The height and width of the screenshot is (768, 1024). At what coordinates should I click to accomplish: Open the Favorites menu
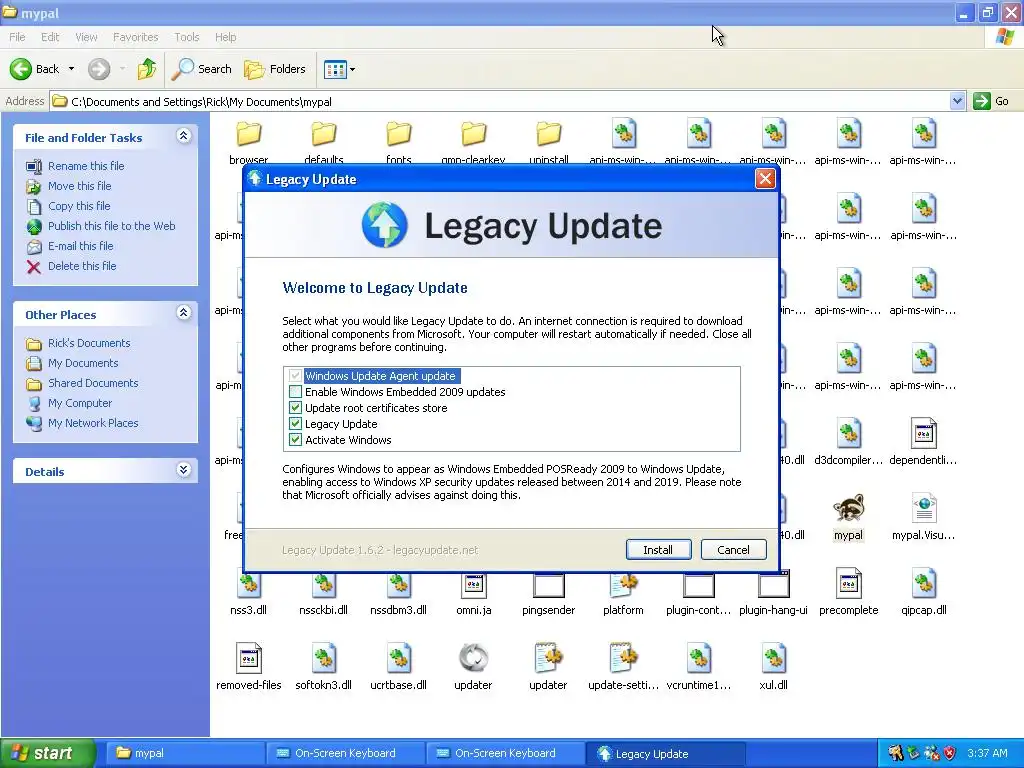135,37
